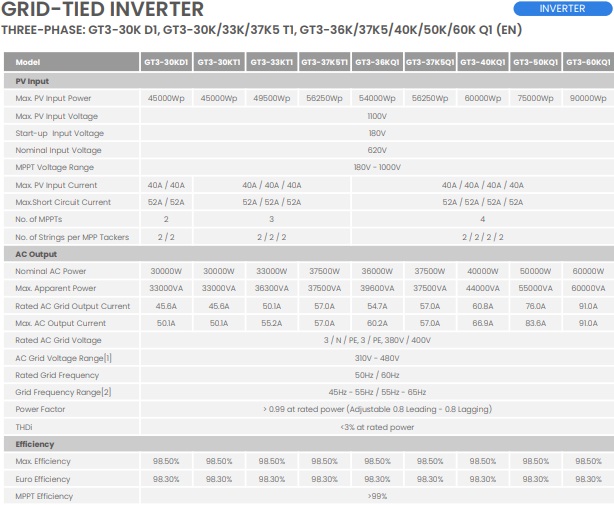Click the Power Factor row label
Screen dimensions: 614x505
40,409
